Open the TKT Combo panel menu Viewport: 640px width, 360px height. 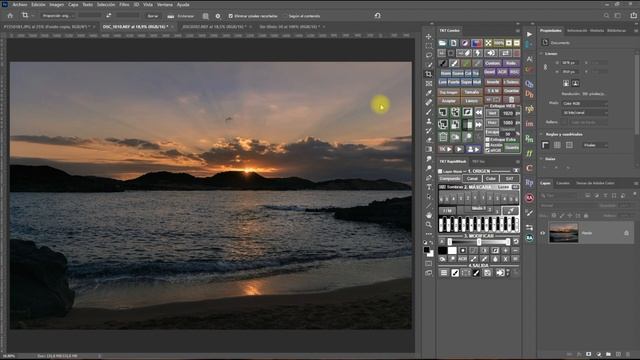(x=518, y=31)
